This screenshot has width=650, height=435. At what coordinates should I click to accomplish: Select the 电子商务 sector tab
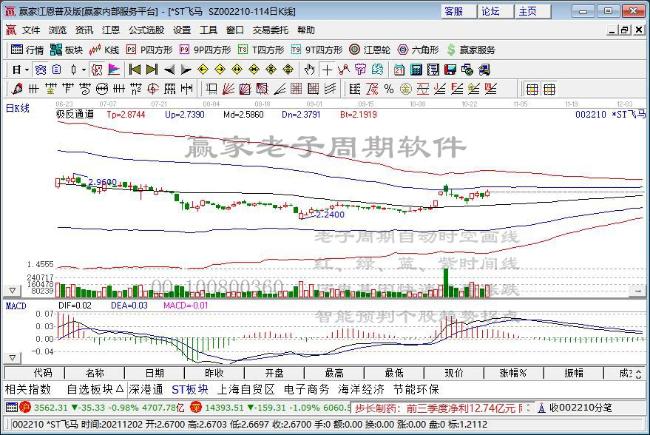click(306, 389)
